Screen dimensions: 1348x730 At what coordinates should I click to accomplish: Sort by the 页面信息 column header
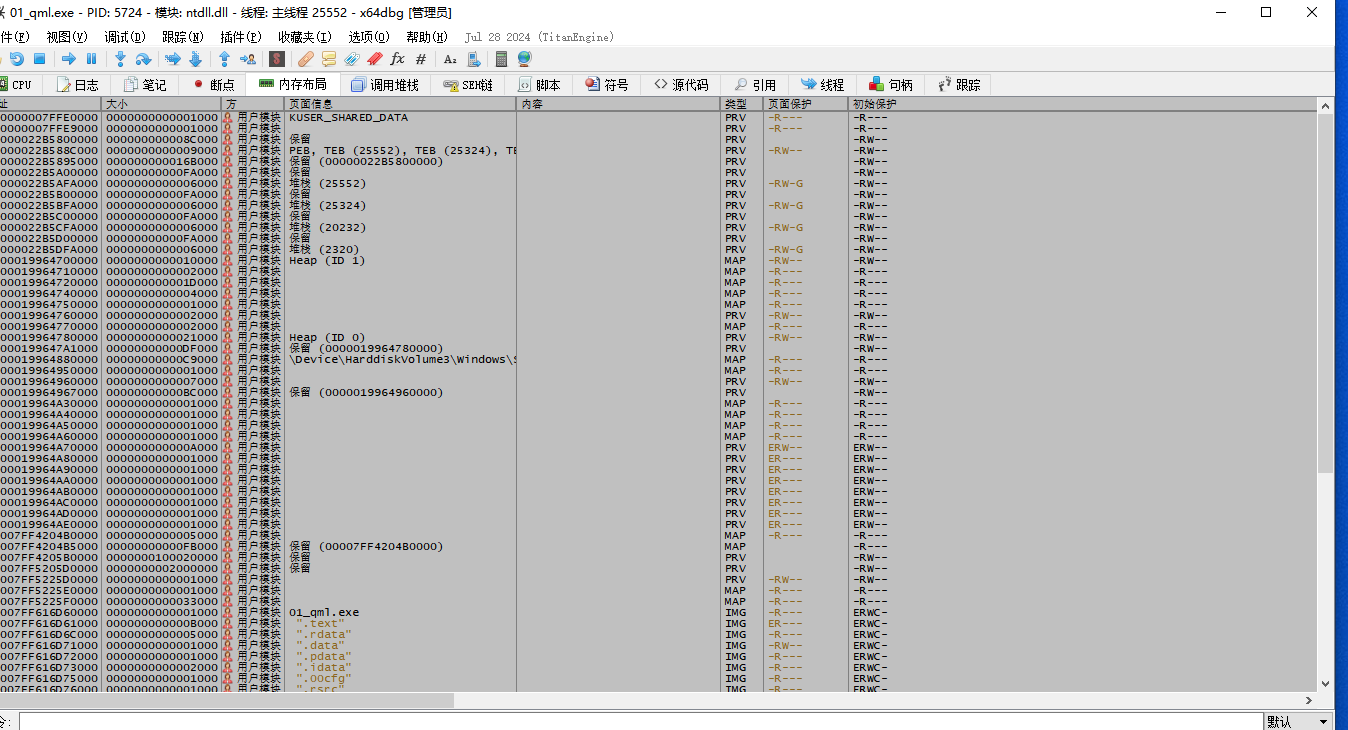[400, 104]
